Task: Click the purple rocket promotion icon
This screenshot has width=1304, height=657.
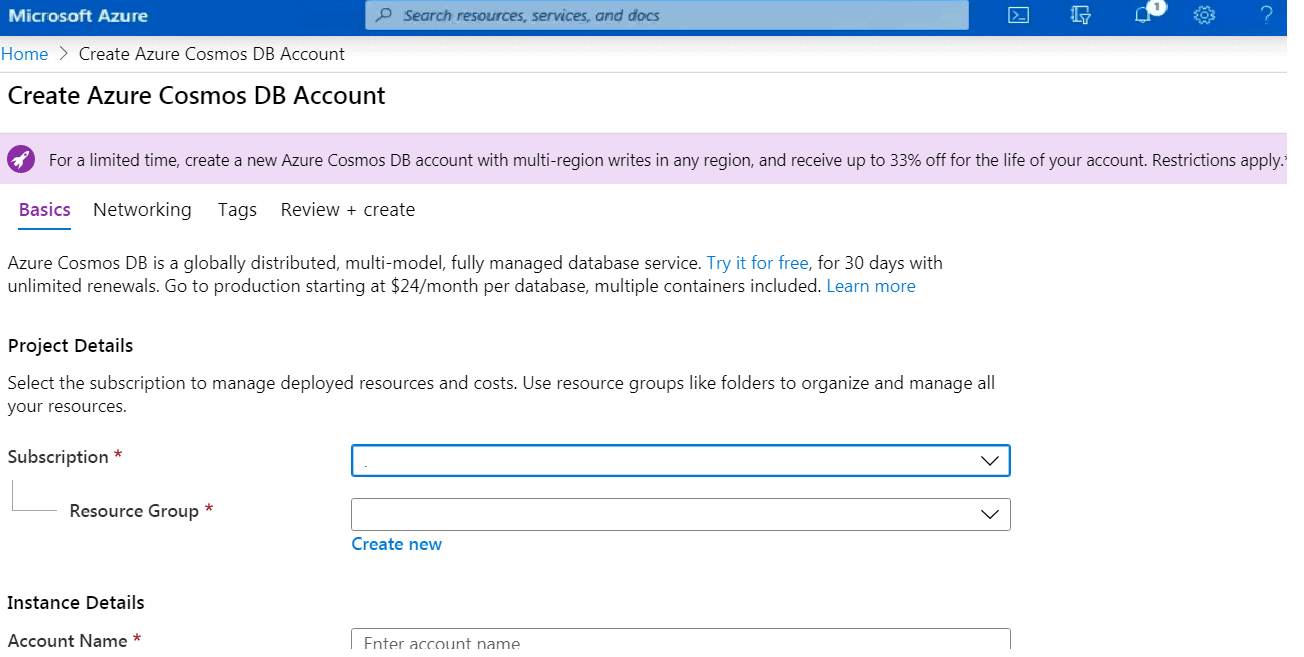Action: [21, 159]
